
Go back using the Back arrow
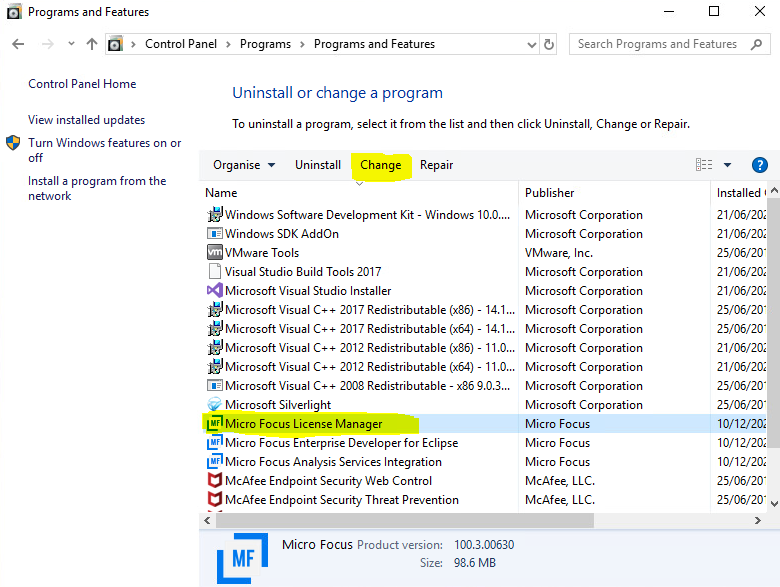click(x=18, y=44)
